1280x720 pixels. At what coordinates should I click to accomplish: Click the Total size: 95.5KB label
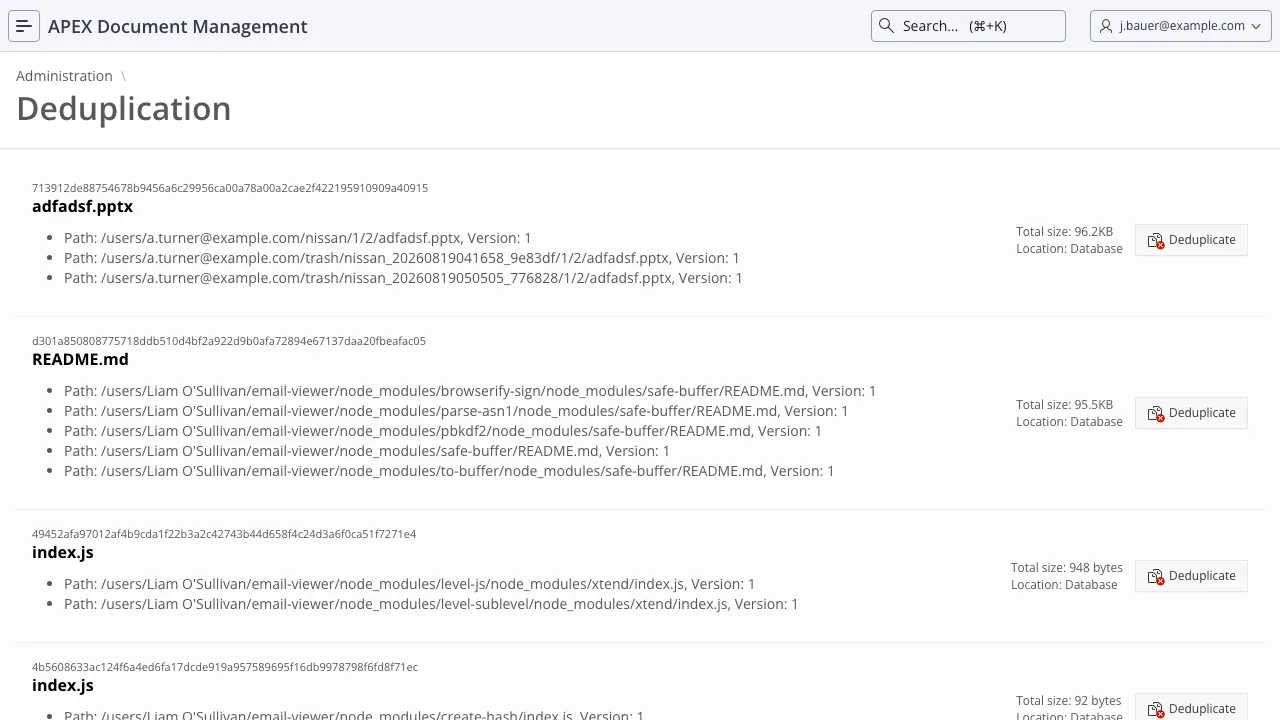point(1064,405)
